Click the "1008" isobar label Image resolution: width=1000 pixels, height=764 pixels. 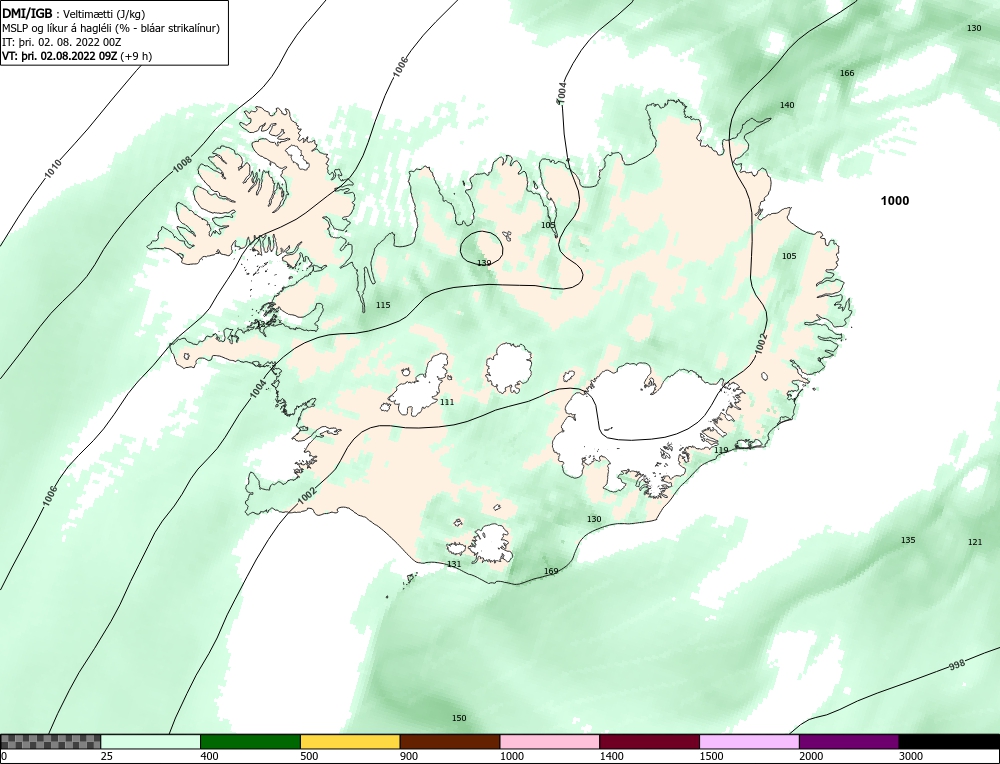pyautogui.click(x=182, y=165)
